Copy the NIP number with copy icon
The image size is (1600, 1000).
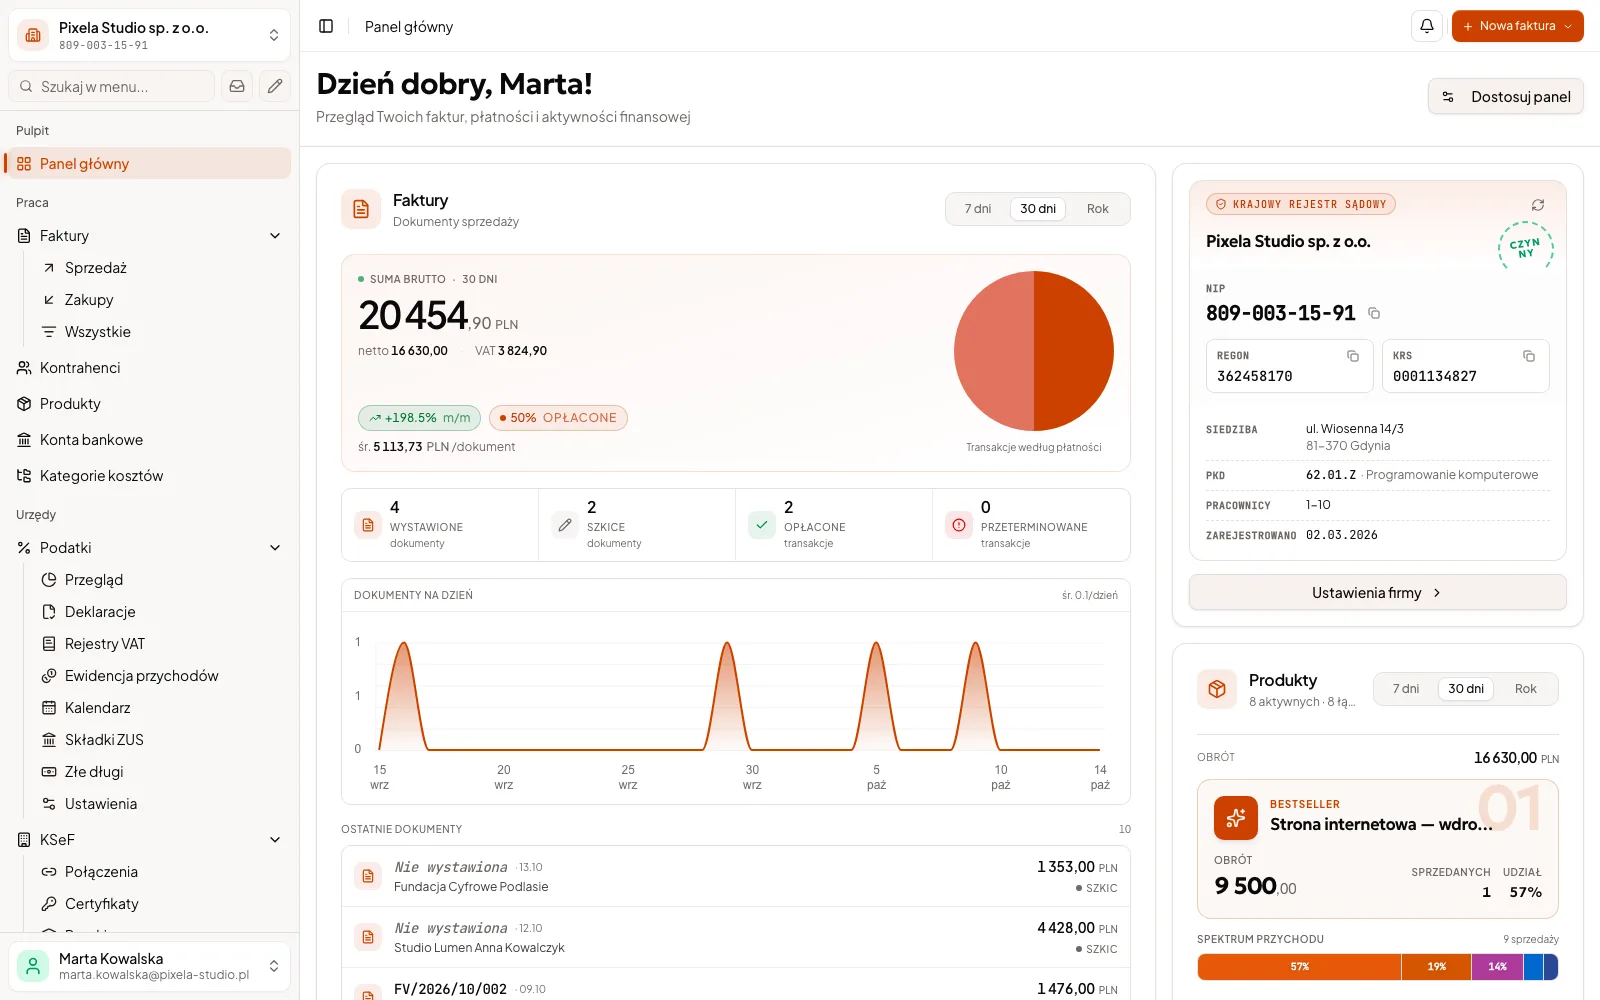[x=1374, y=313]
